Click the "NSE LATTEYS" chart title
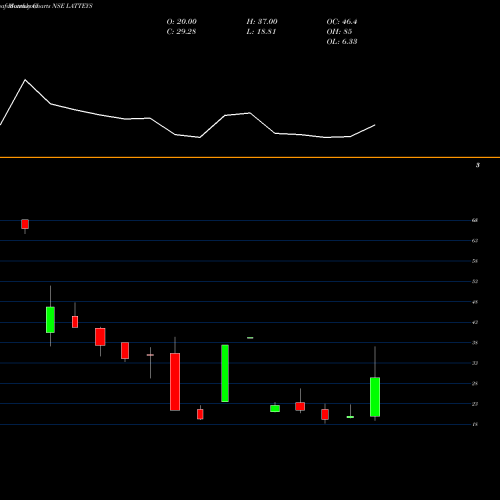Image resolution: width=500 pixels, height=500 pixels. (72, 6)
